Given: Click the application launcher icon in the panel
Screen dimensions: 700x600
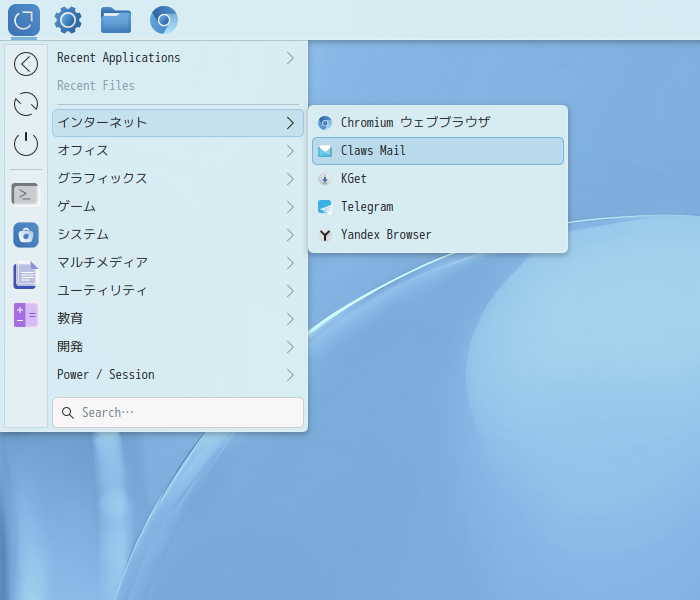Looking at the screenshot, I should click(x=23, y=19).
